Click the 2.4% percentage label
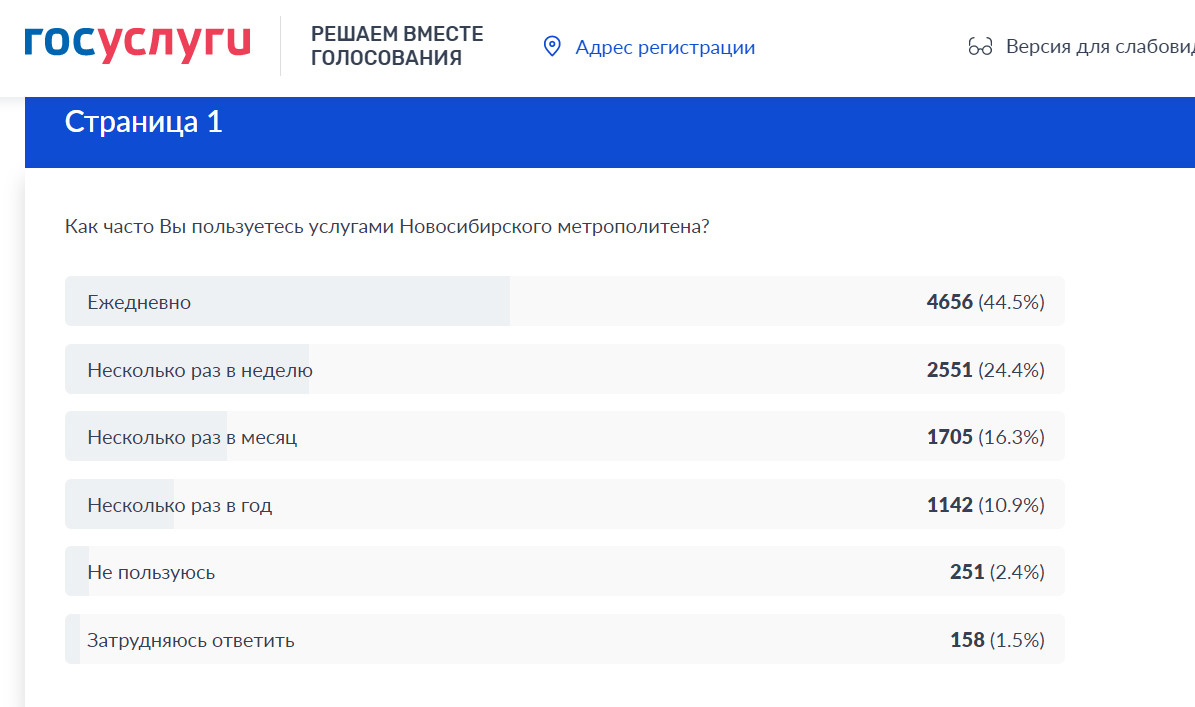The width and height of the screenshot is (1195, 707). click(1019, 572)
